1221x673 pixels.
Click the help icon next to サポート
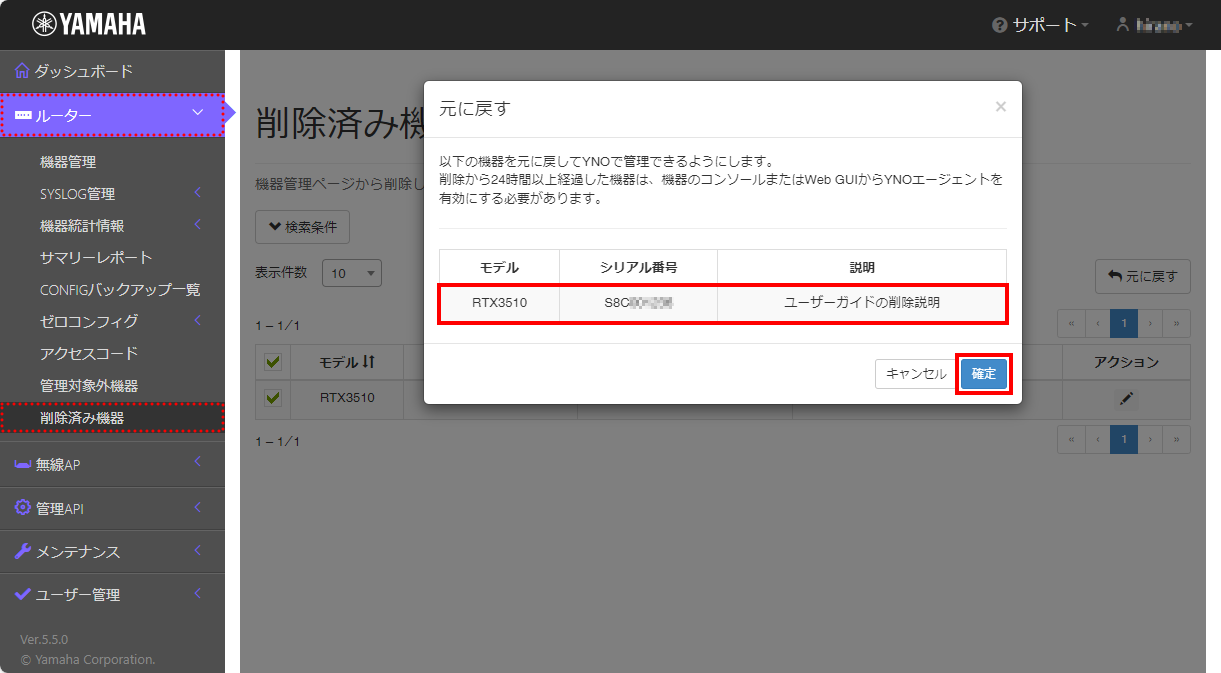1002,26
